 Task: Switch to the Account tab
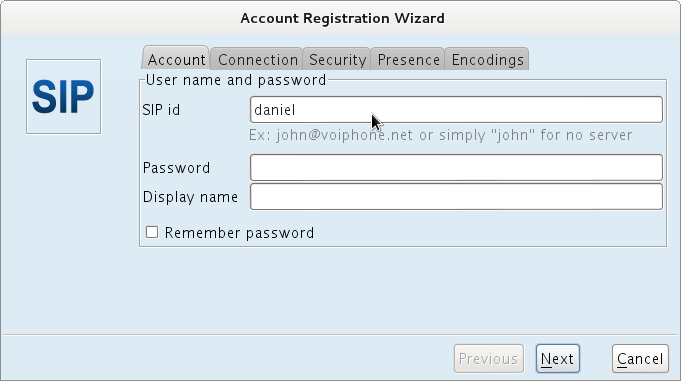click(x=176, y=59)
